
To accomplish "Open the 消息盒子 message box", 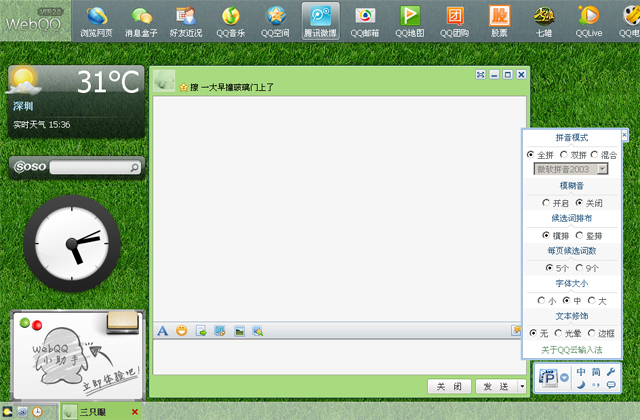I will coord(141,21).
